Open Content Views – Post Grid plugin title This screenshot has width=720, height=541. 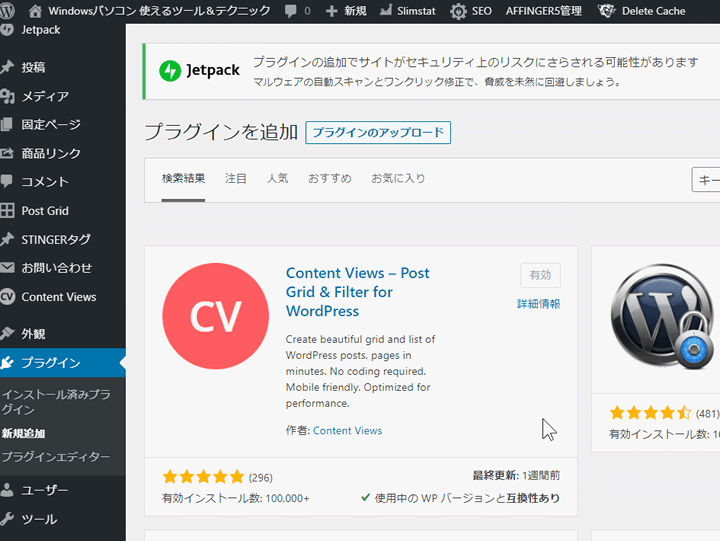[x=358, y=292]
